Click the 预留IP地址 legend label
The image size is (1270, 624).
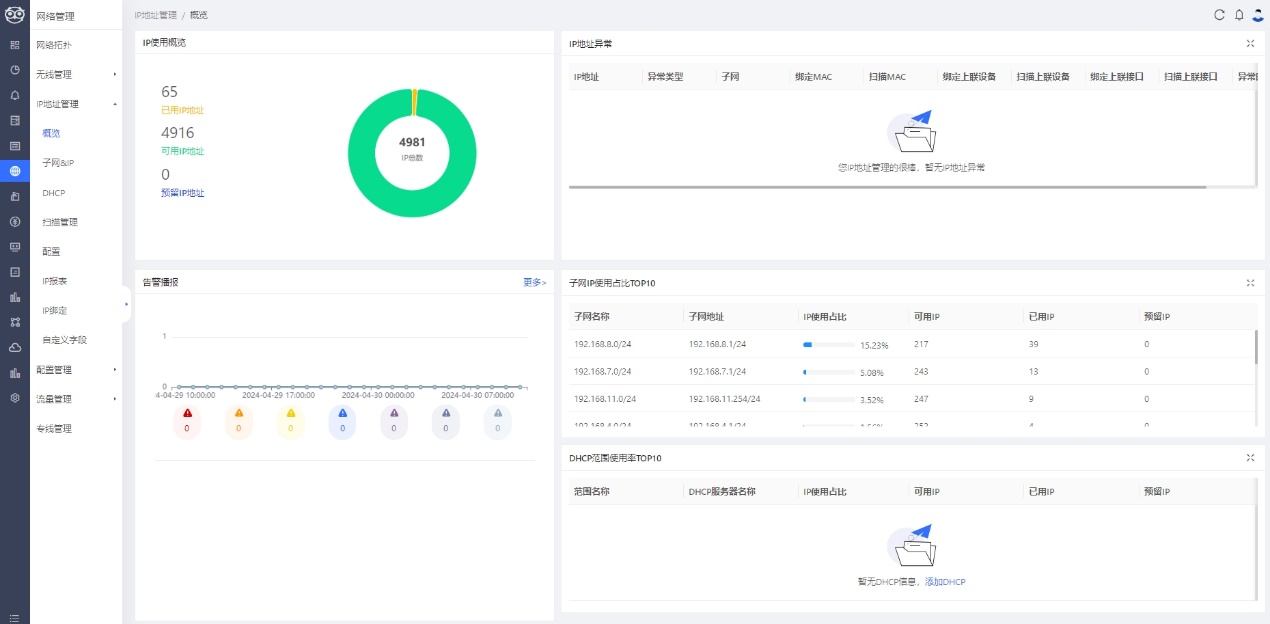click(182, 193)
